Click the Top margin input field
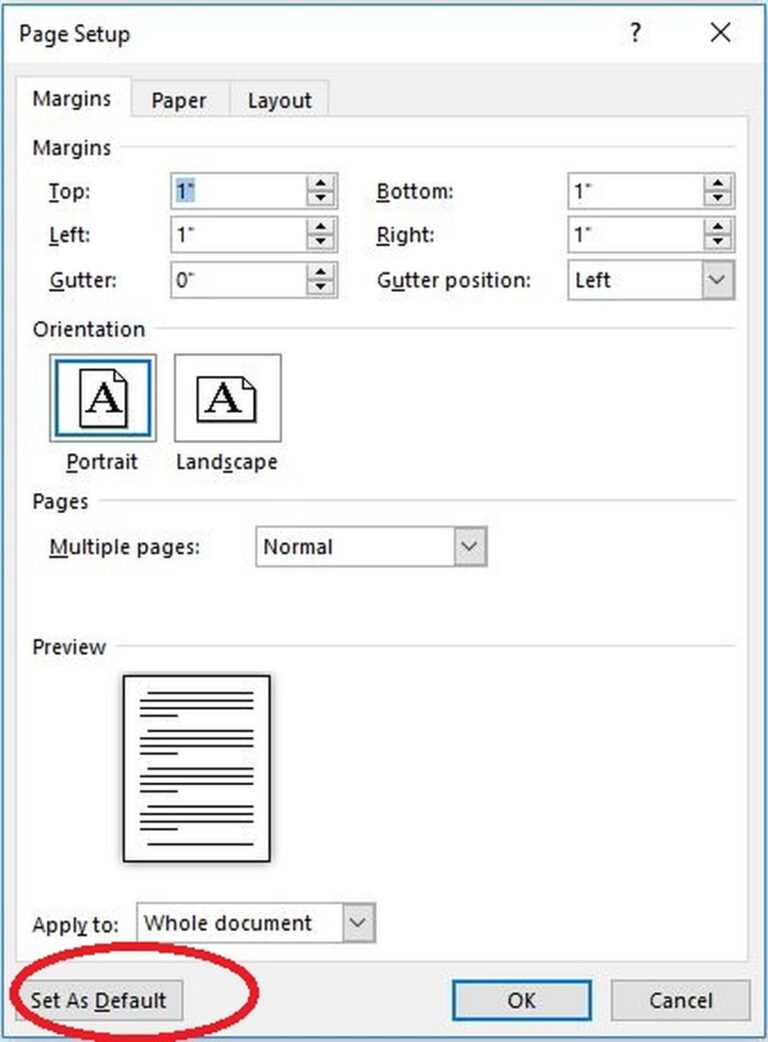 pos(239,191)
